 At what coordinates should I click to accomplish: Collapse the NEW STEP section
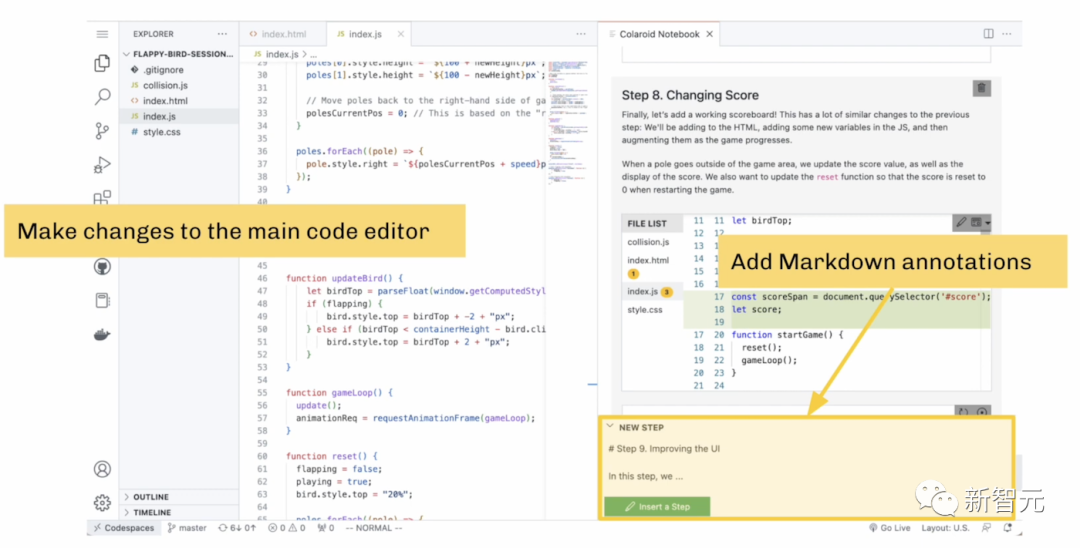click(x=610, y=427)
